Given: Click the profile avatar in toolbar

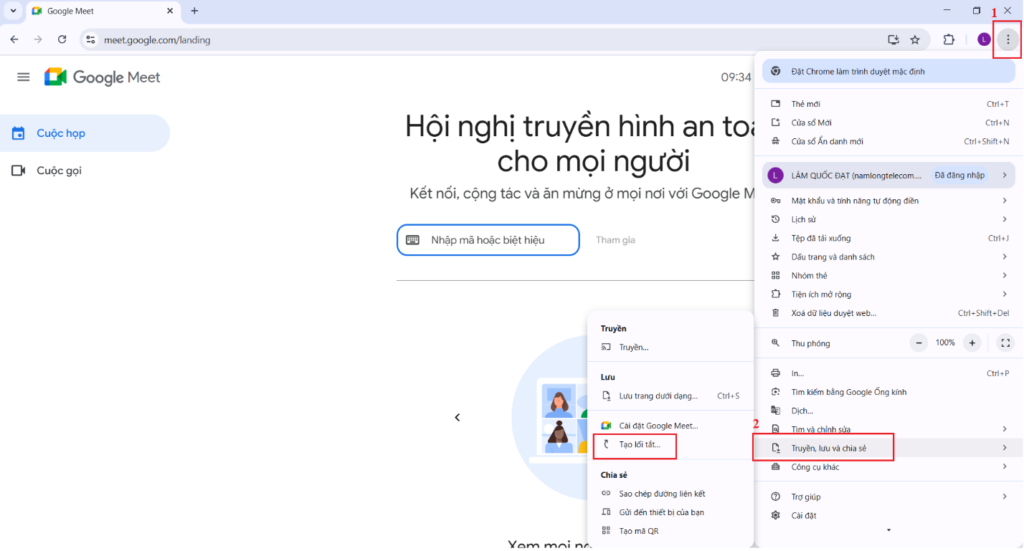Looking at the screenshot, I should point(984,40).
